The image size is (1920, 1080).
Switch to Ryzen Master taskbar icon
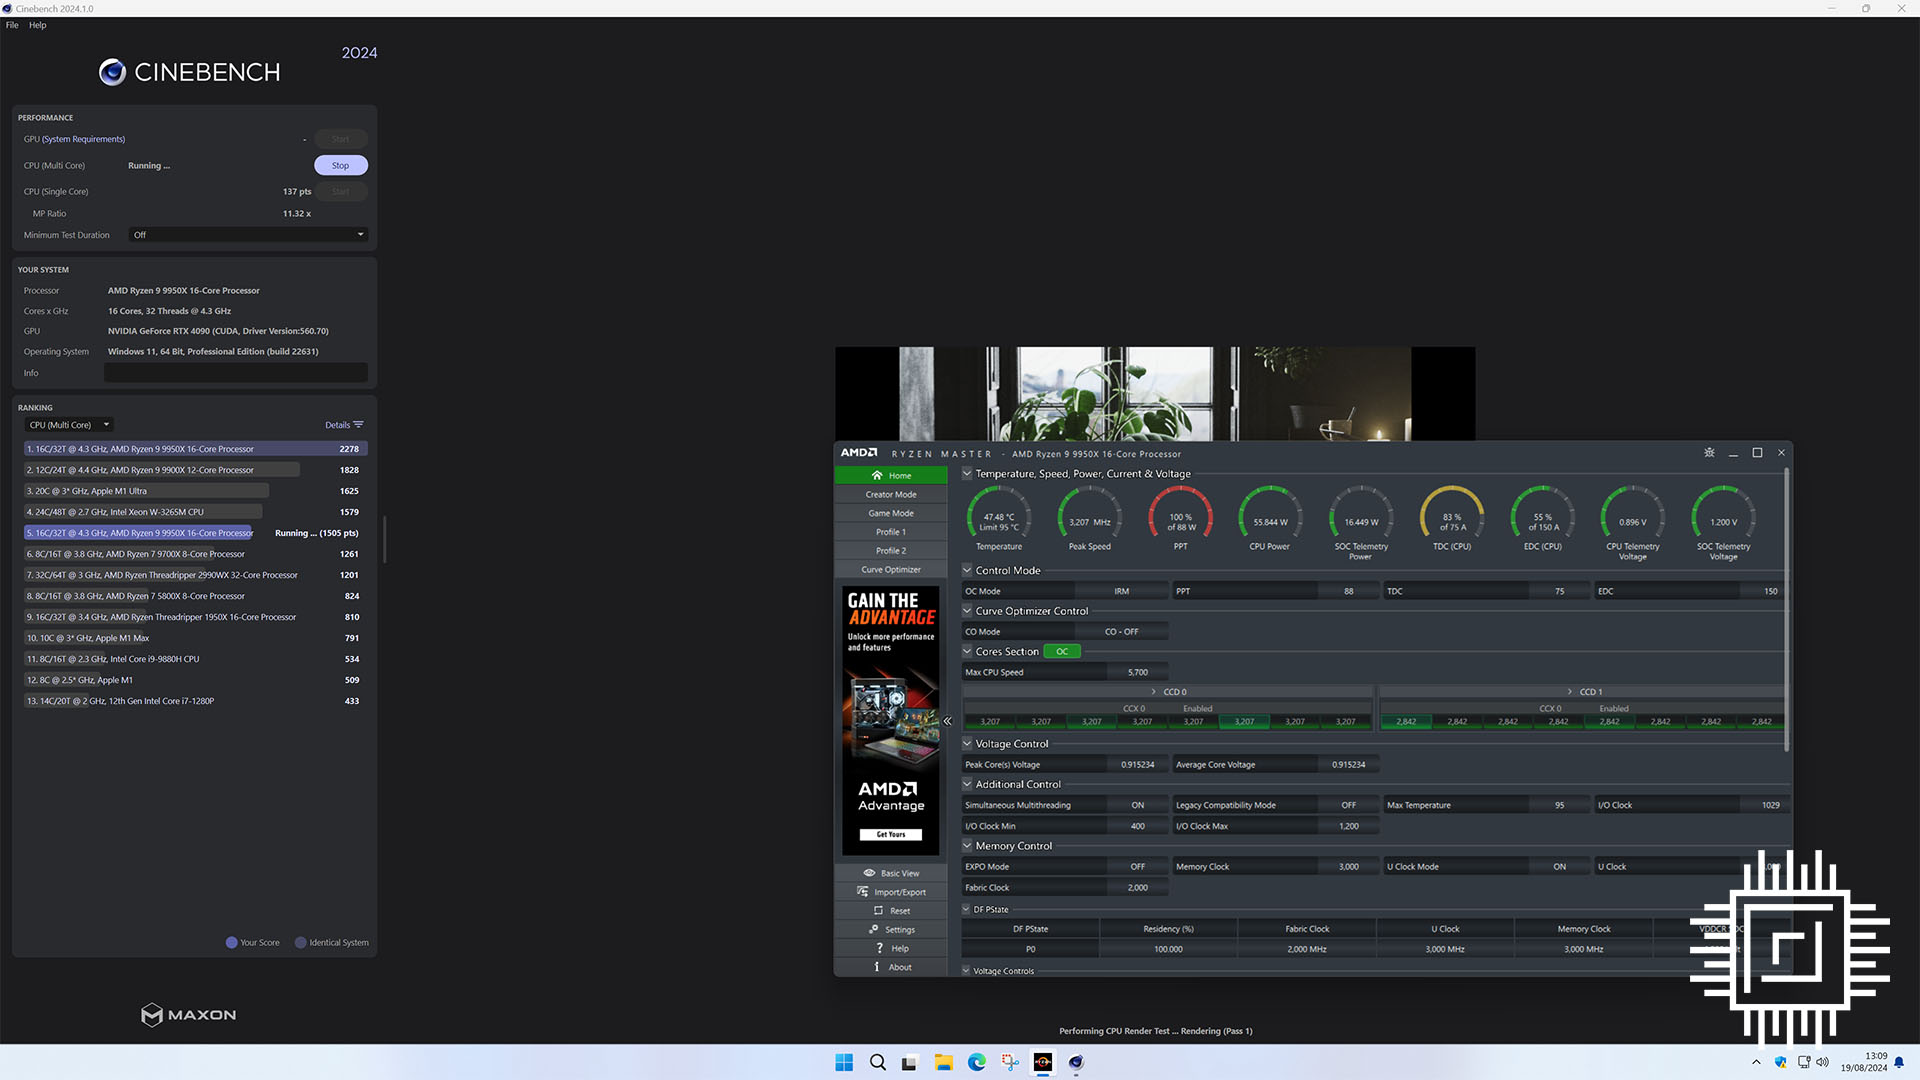point(1043,1062)
